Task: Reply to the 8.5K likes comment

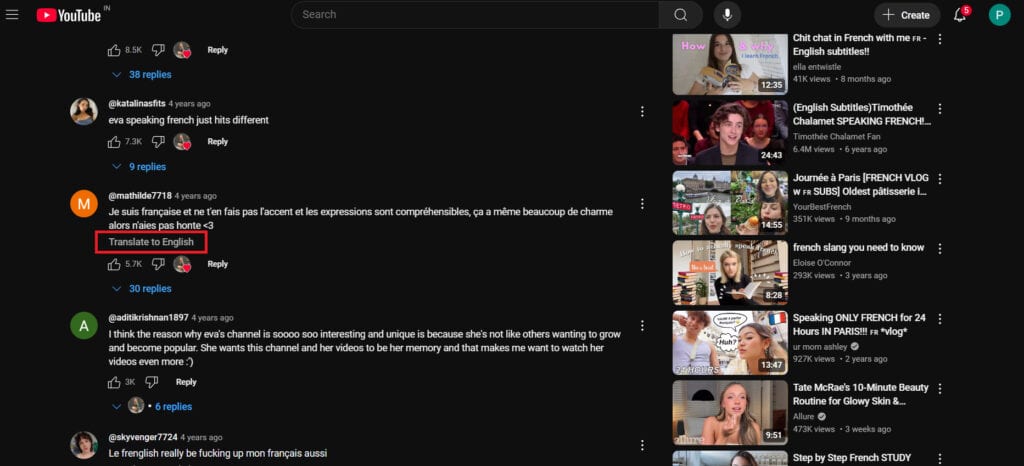Action: click(217, 50)
